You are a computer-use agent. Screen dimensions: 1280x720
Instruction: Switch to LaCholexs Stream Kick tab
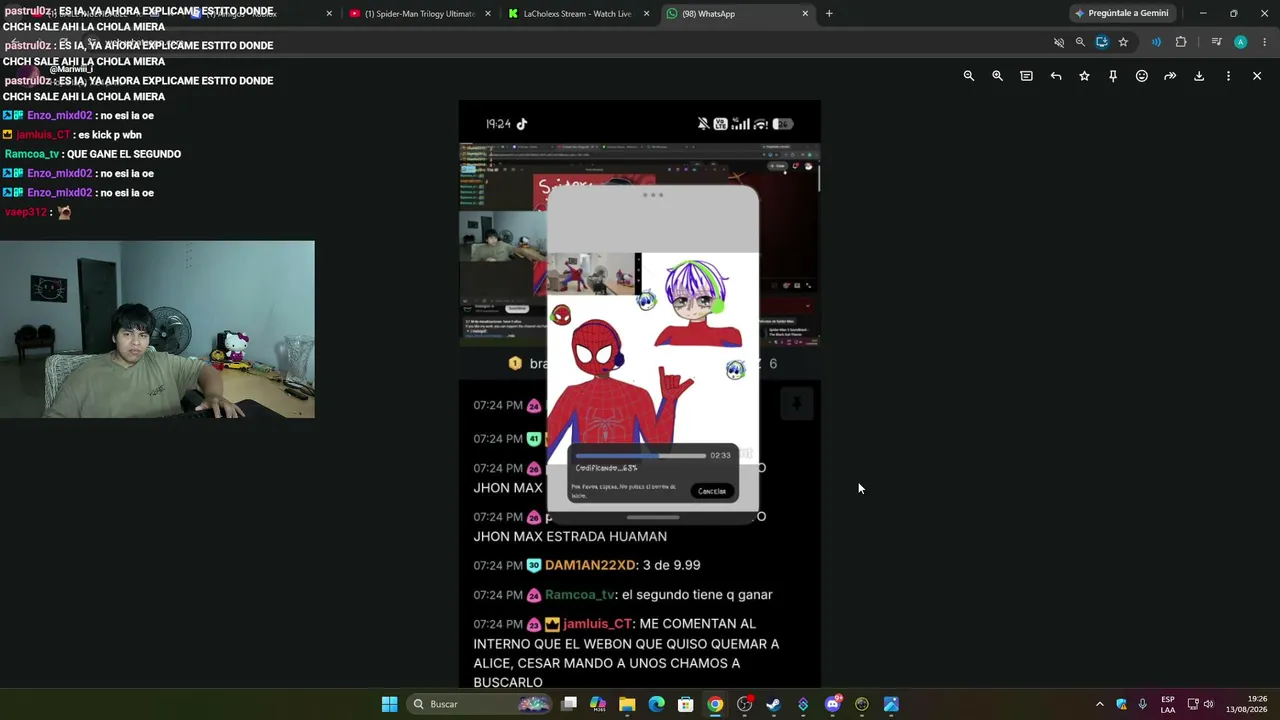coord(580,14)
